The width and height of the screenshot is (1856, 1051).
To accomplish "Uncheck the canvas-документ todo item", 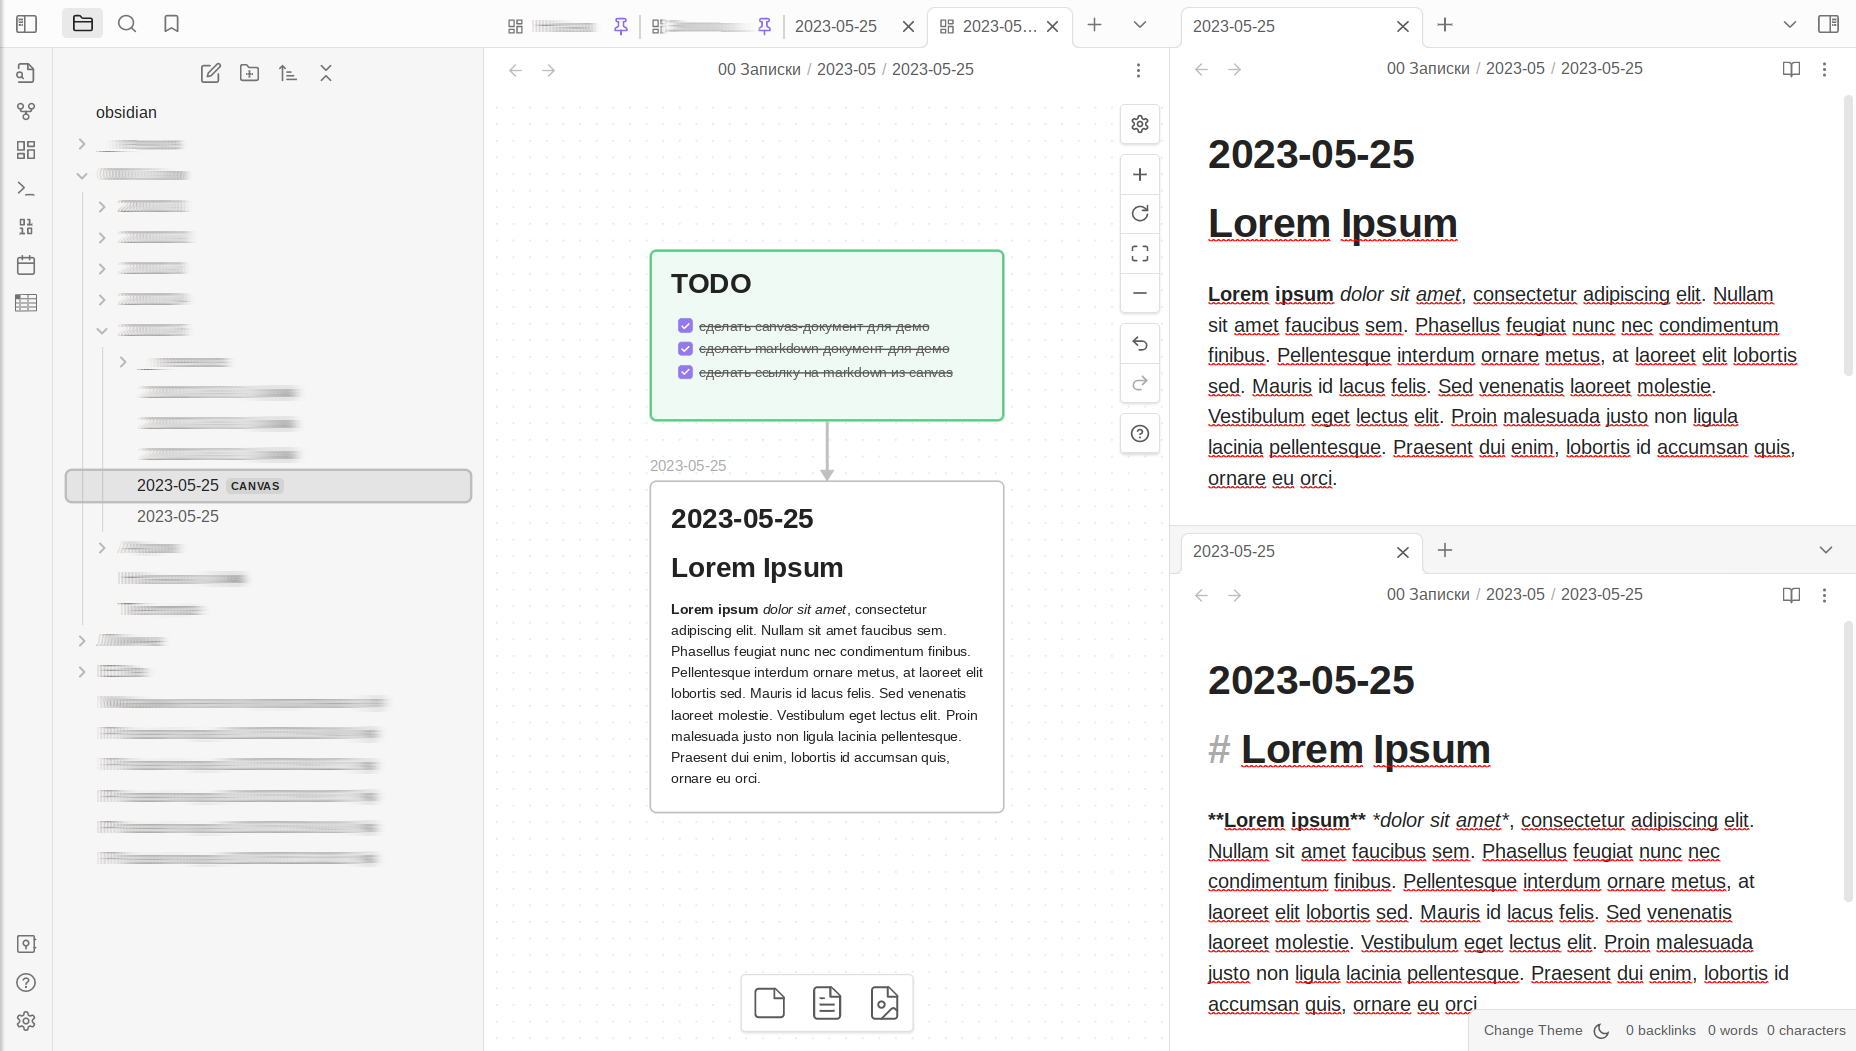I will pos(685,326).
